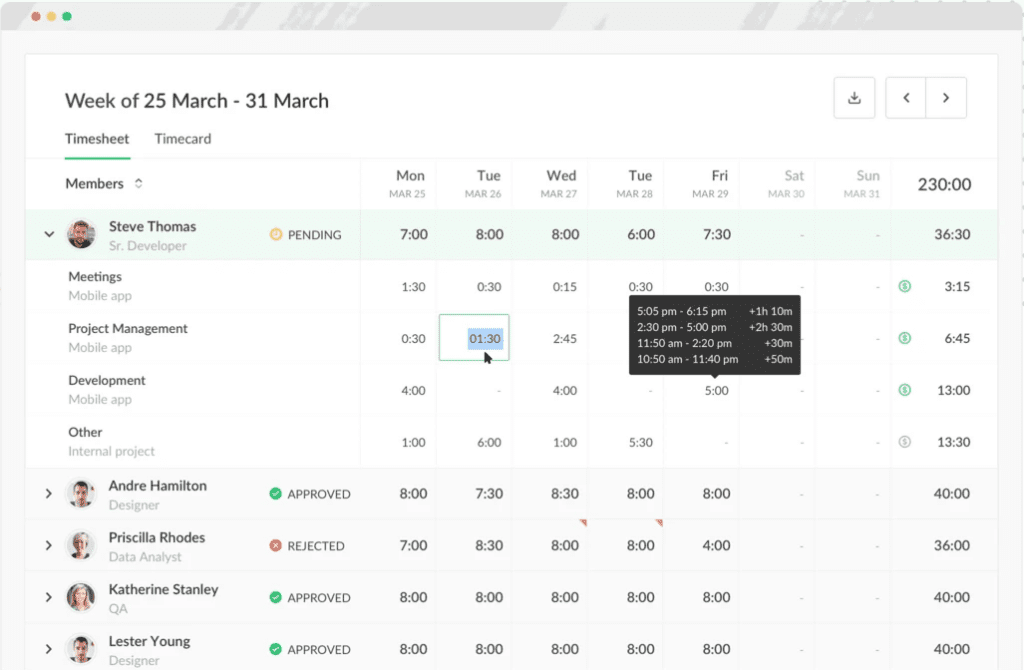The image size is (1024, 670).
Task: Expand Andre Hamilton's timesheet details
Action: pos(48,493)
